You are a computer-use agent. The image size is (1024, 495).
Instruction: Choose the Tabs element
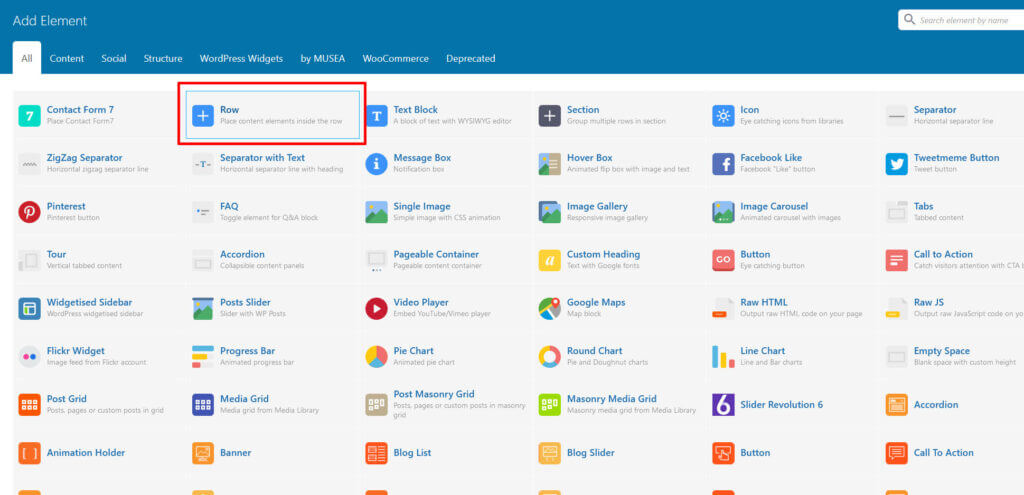952,212
